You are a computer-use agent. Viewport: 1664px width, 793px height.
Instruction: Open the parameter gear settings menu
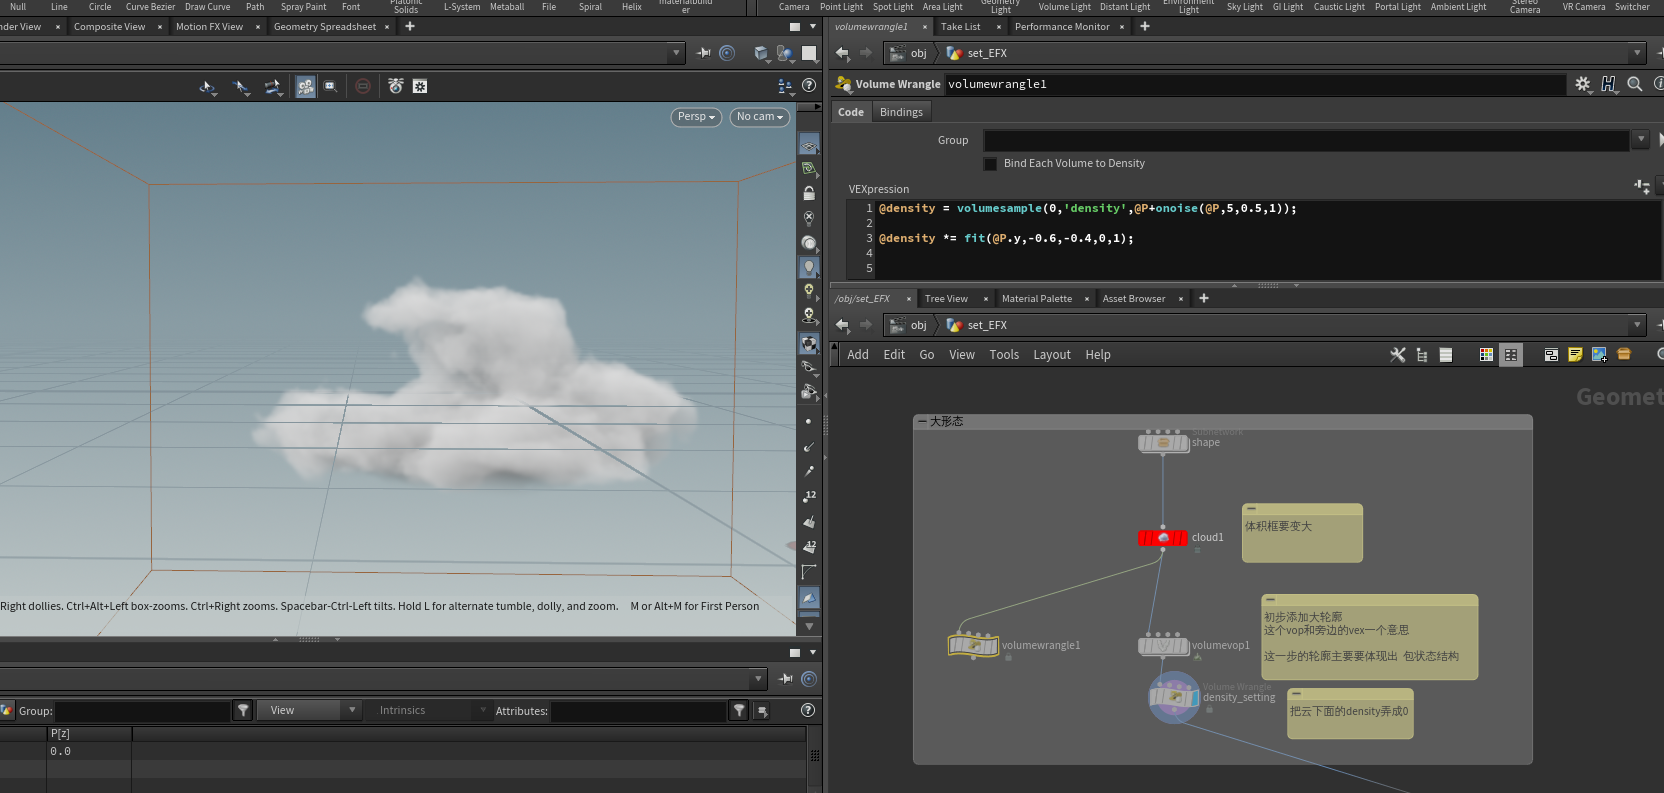[x=1582, y=85]
